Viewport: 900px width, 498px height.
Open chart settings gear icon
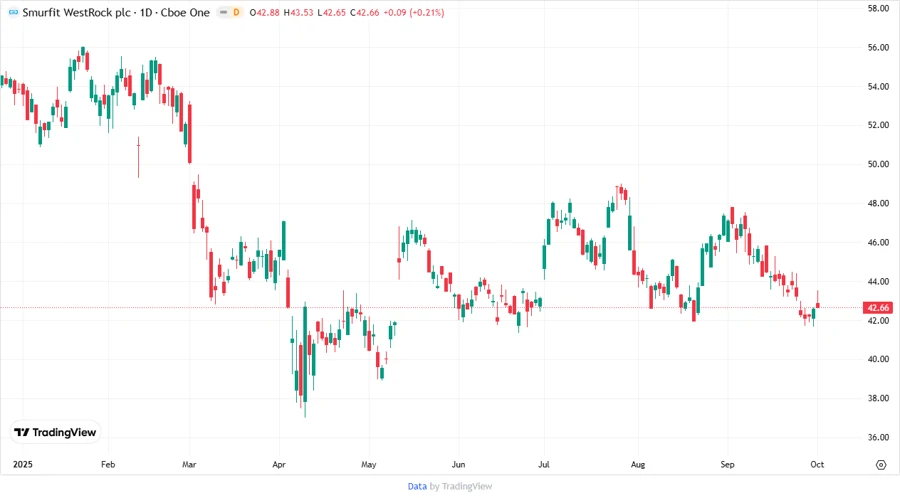(x=880, y=465)
